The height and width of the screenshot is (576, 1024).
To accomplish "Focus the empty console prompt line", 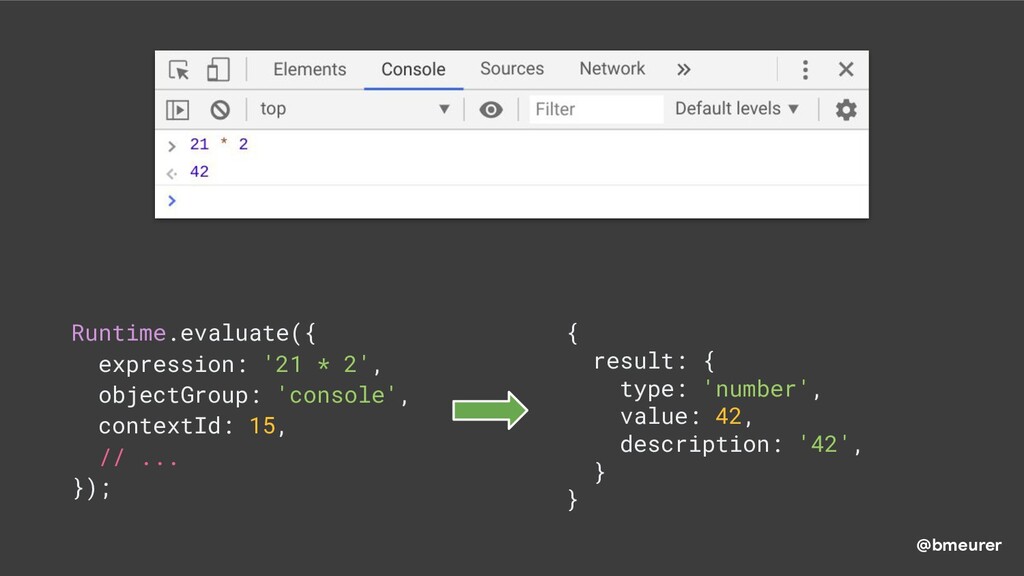I will [511, 201].
